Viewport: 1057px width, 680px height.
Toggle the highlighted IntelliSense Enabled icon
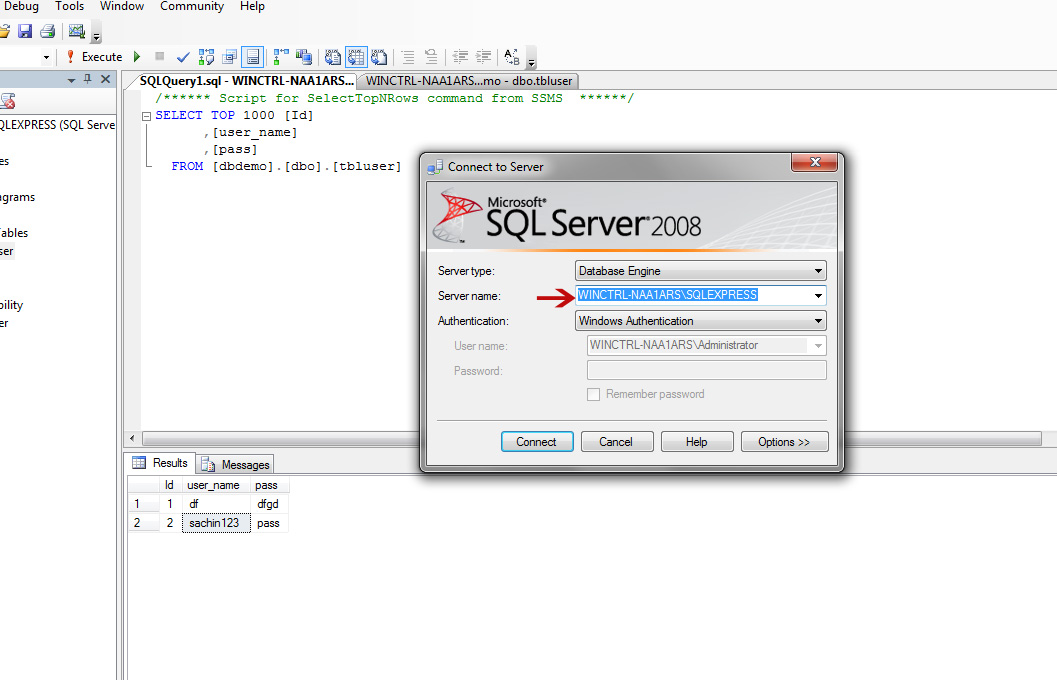[x=253, y=57]
